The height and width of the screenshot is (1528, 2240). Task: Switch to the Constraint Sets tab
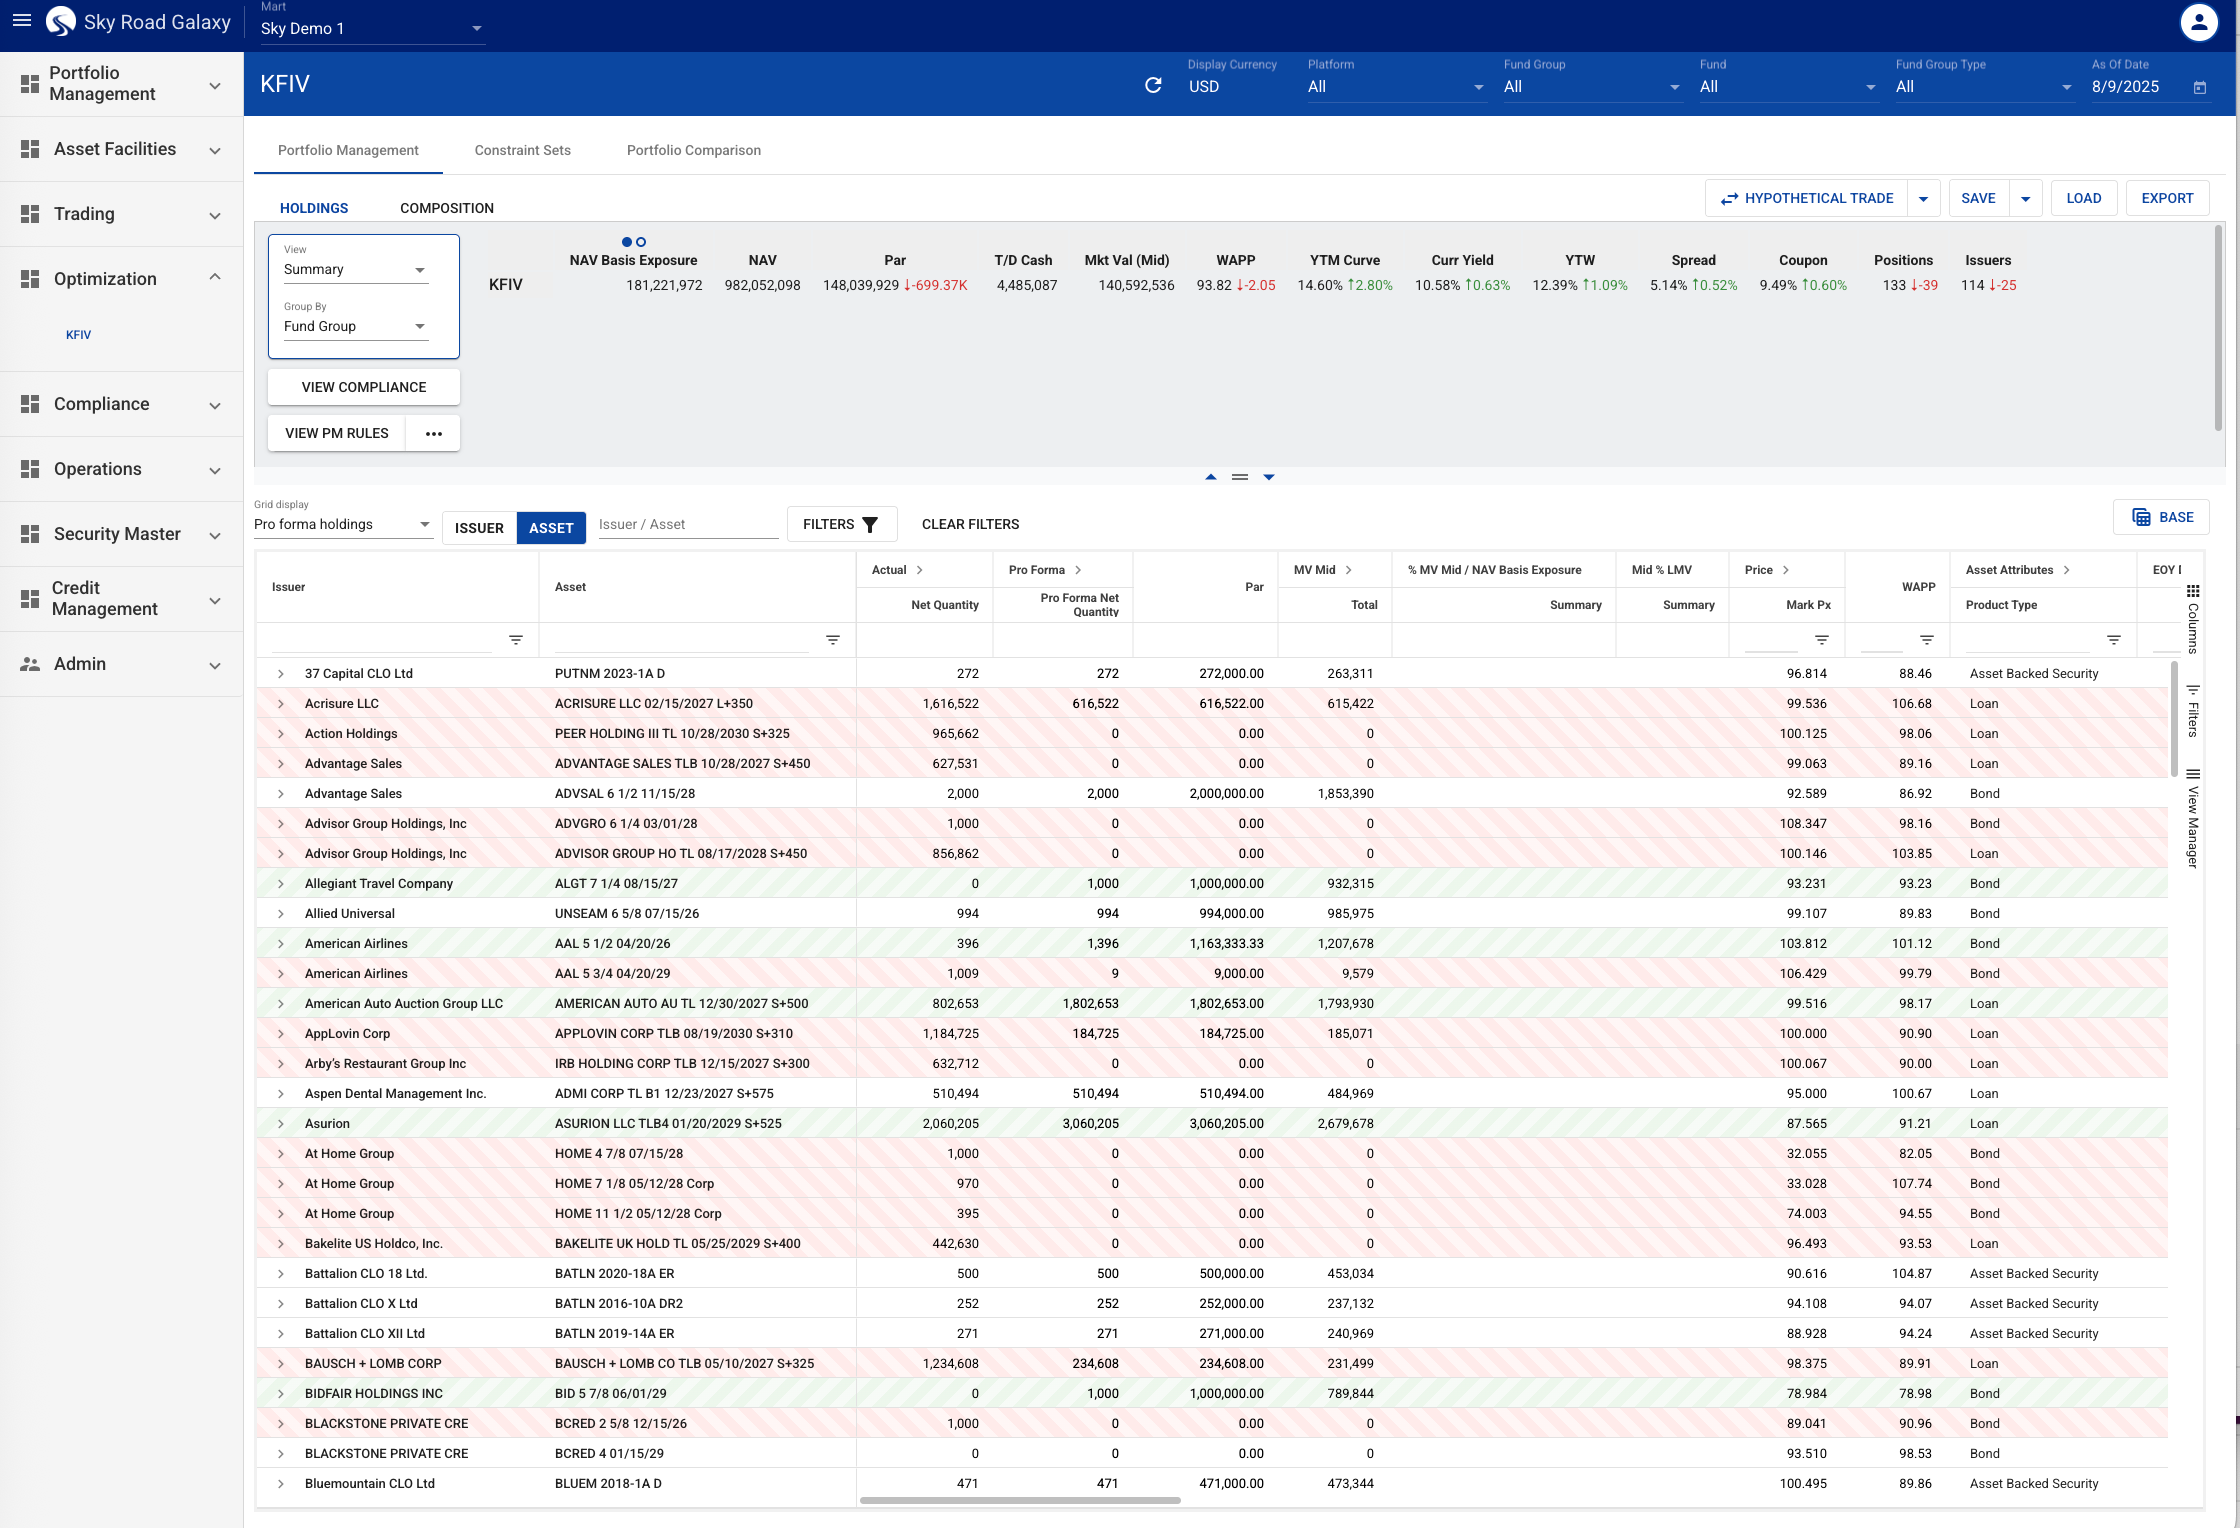tap(522, 150)
